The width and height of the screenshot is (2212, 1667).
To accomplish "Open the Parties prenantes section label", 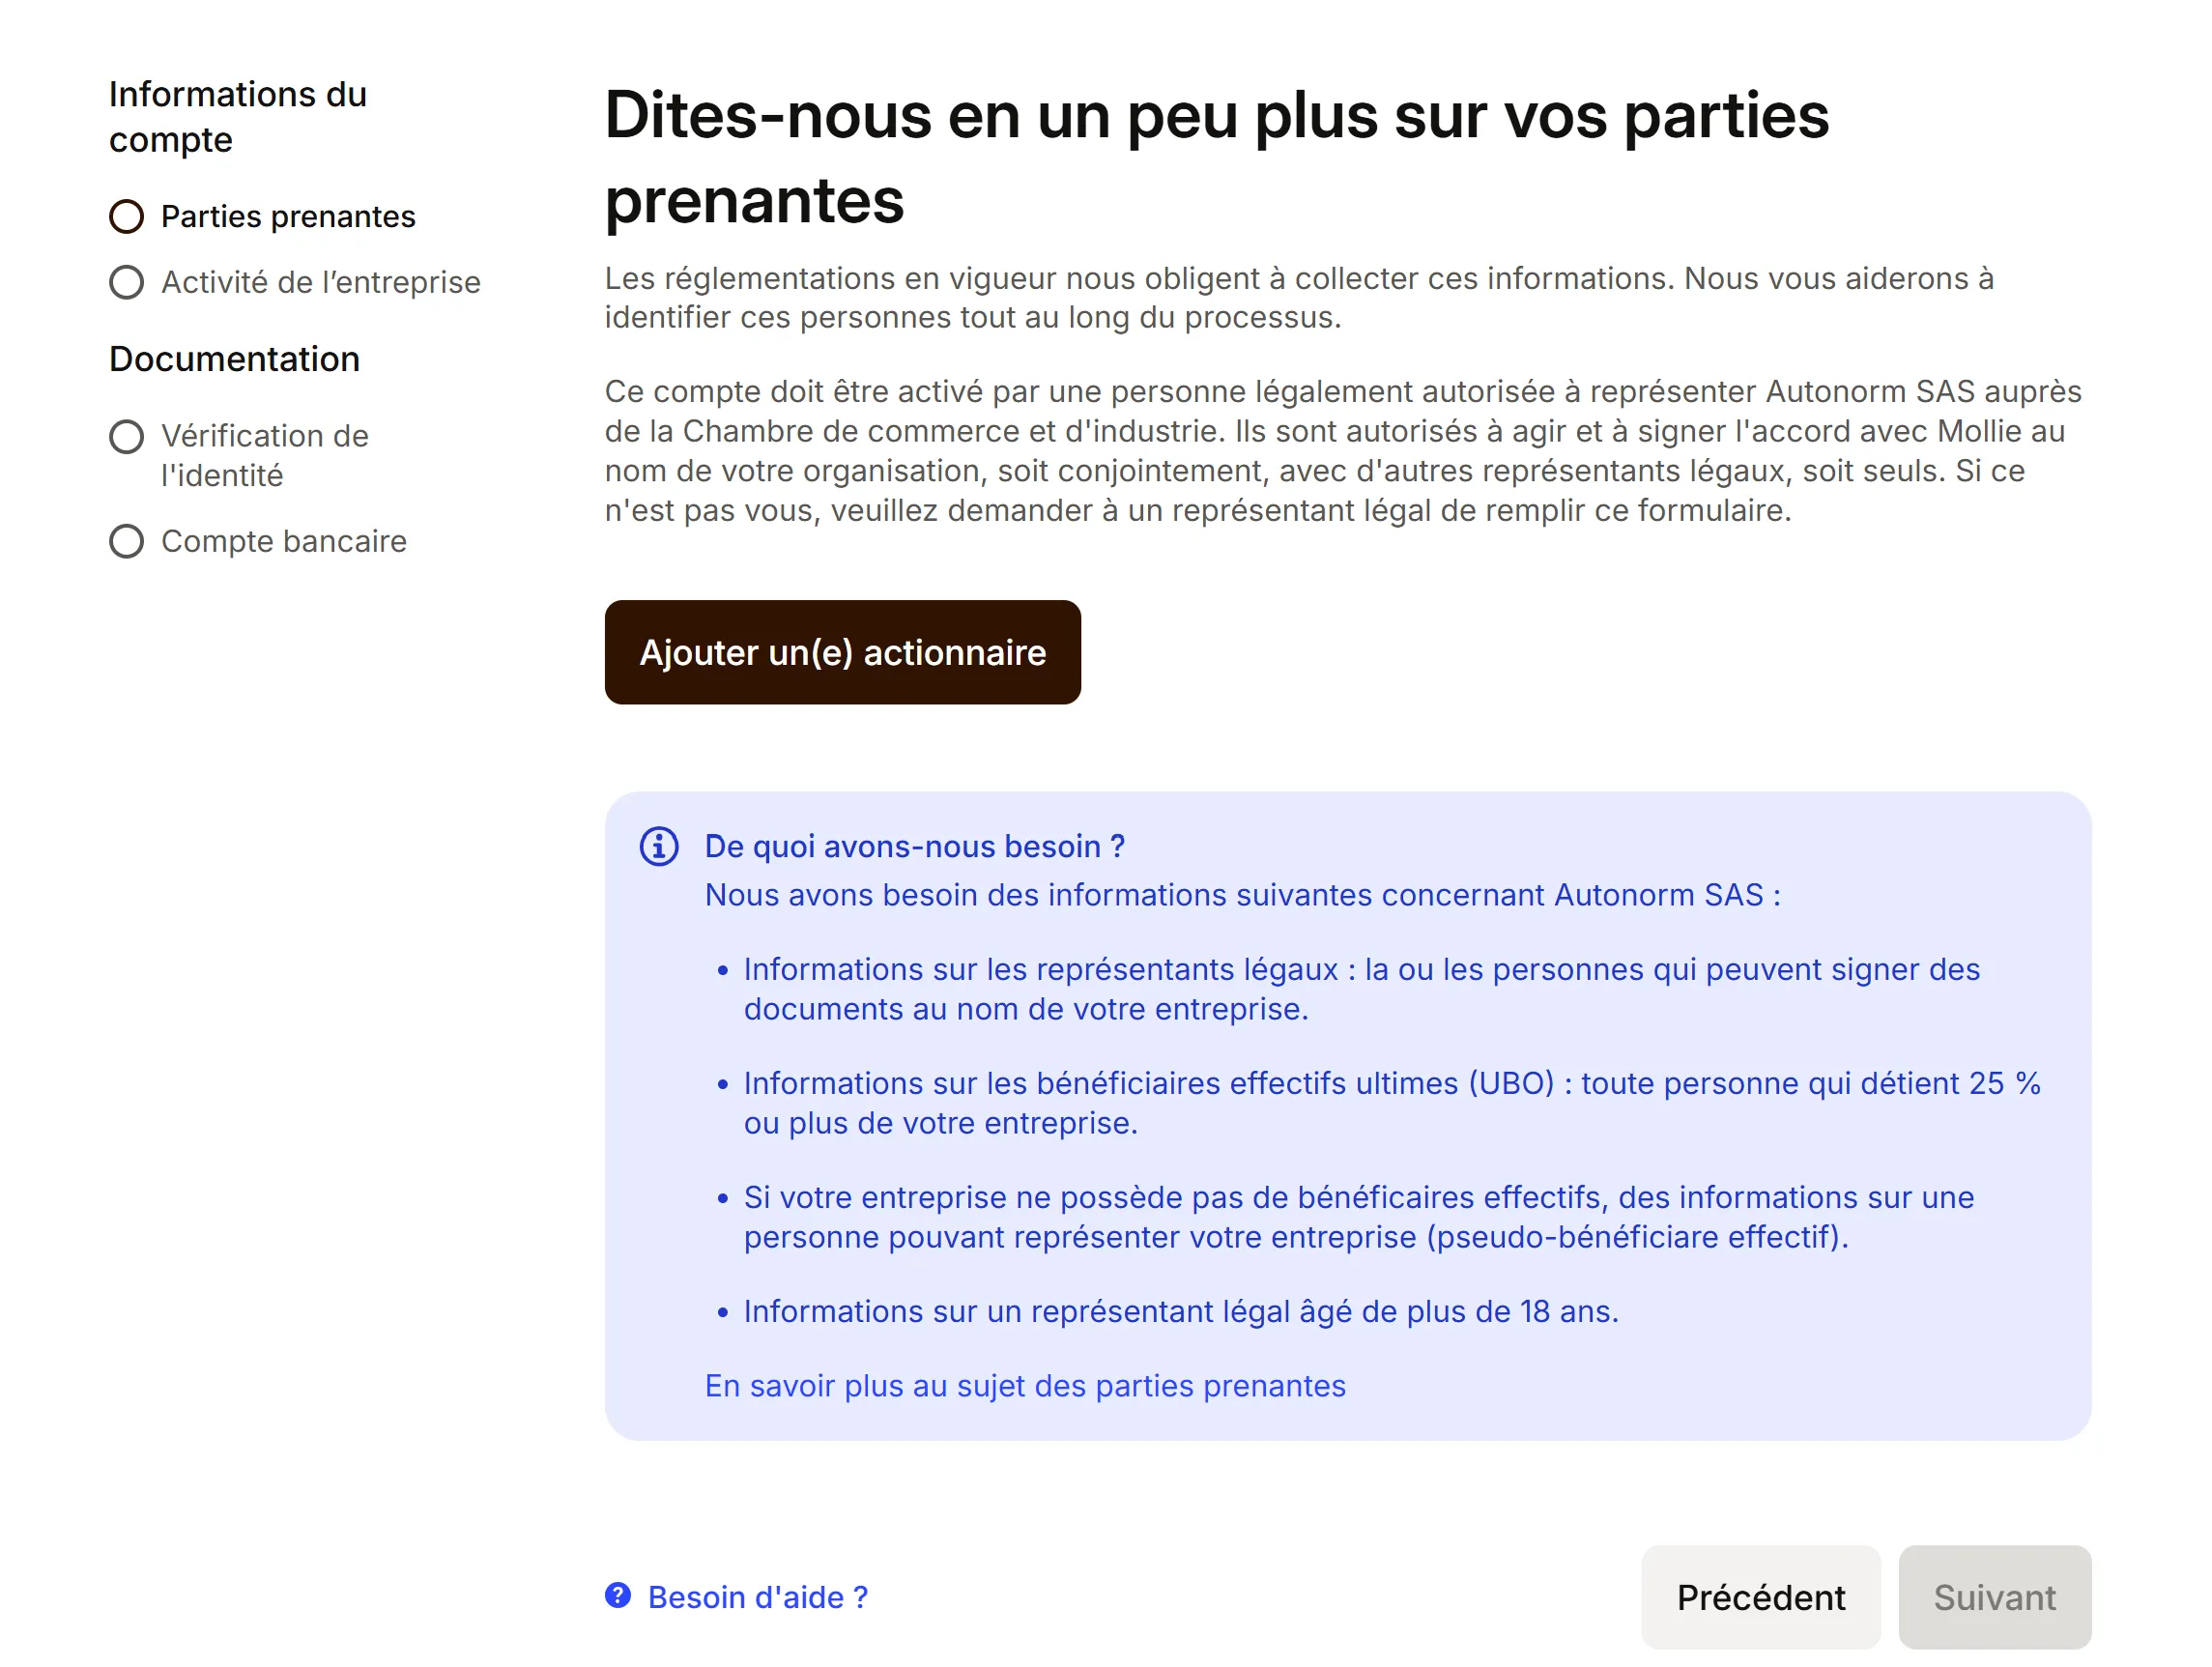I will coord(288,216).
